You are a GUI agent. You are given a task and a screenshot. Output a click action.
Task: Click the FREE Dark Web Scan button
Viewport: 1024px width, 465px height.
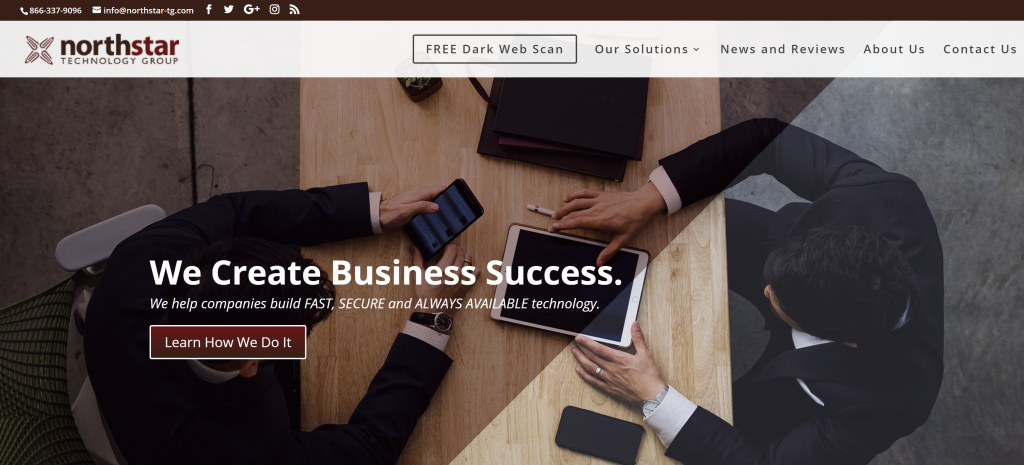point(494,49)
